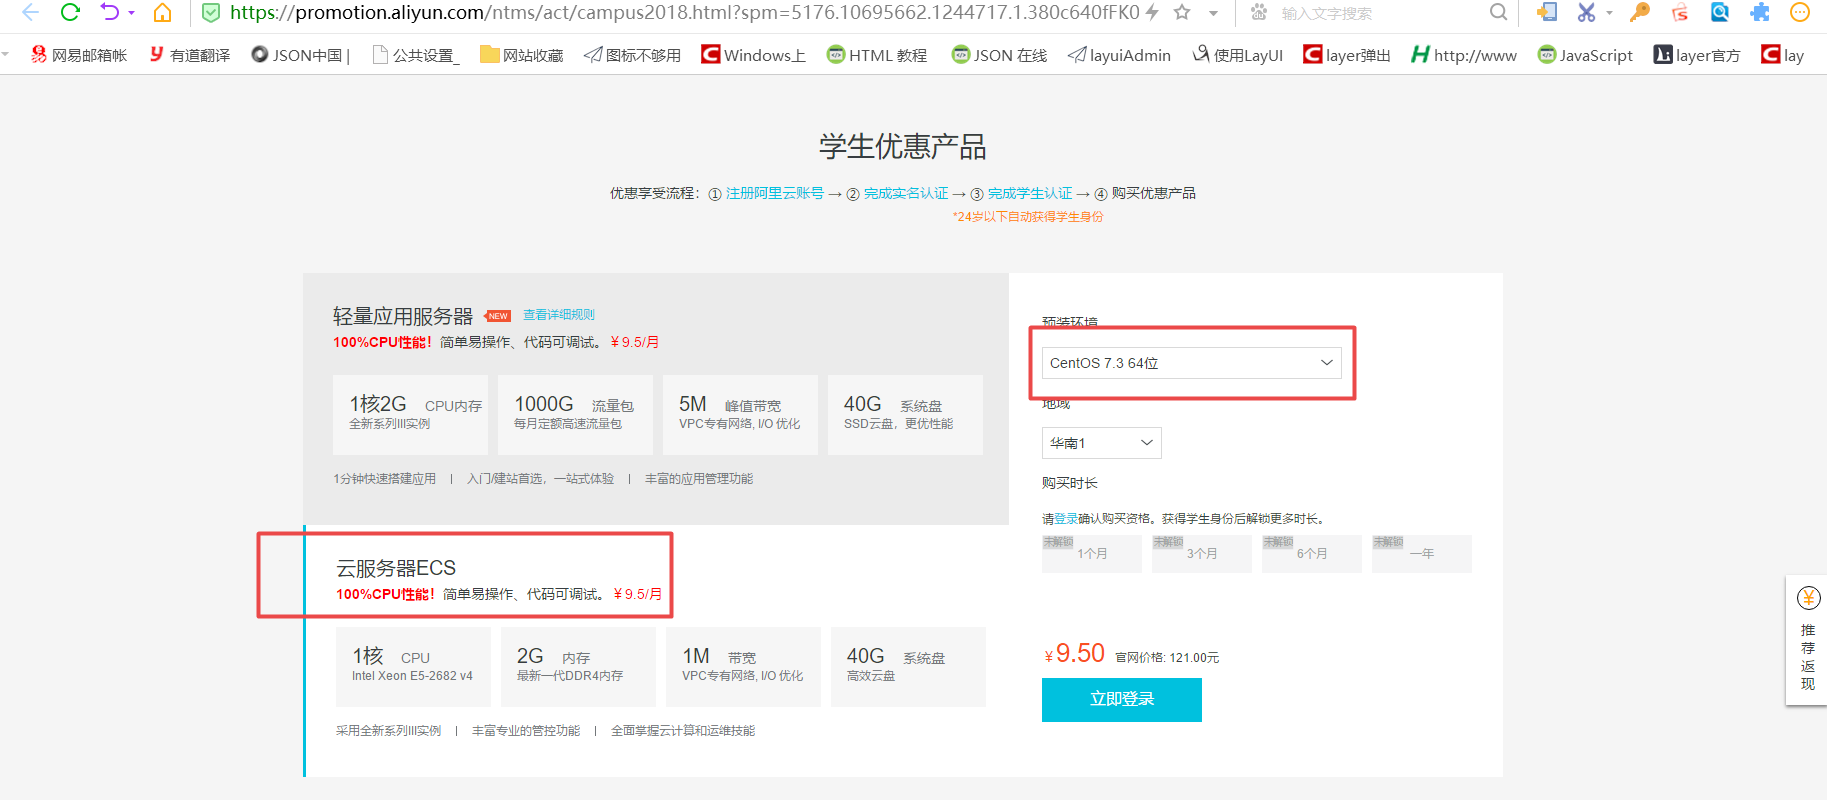Viewport: 1827px width, 800px height.
Task: Open the JSON中国 bookmark
Action: (x=300, y=55)
